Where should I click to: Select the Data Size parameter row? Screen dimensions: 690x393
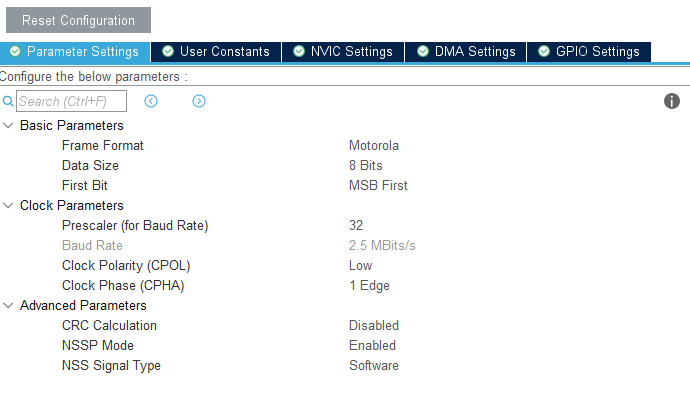click(345, 165)
